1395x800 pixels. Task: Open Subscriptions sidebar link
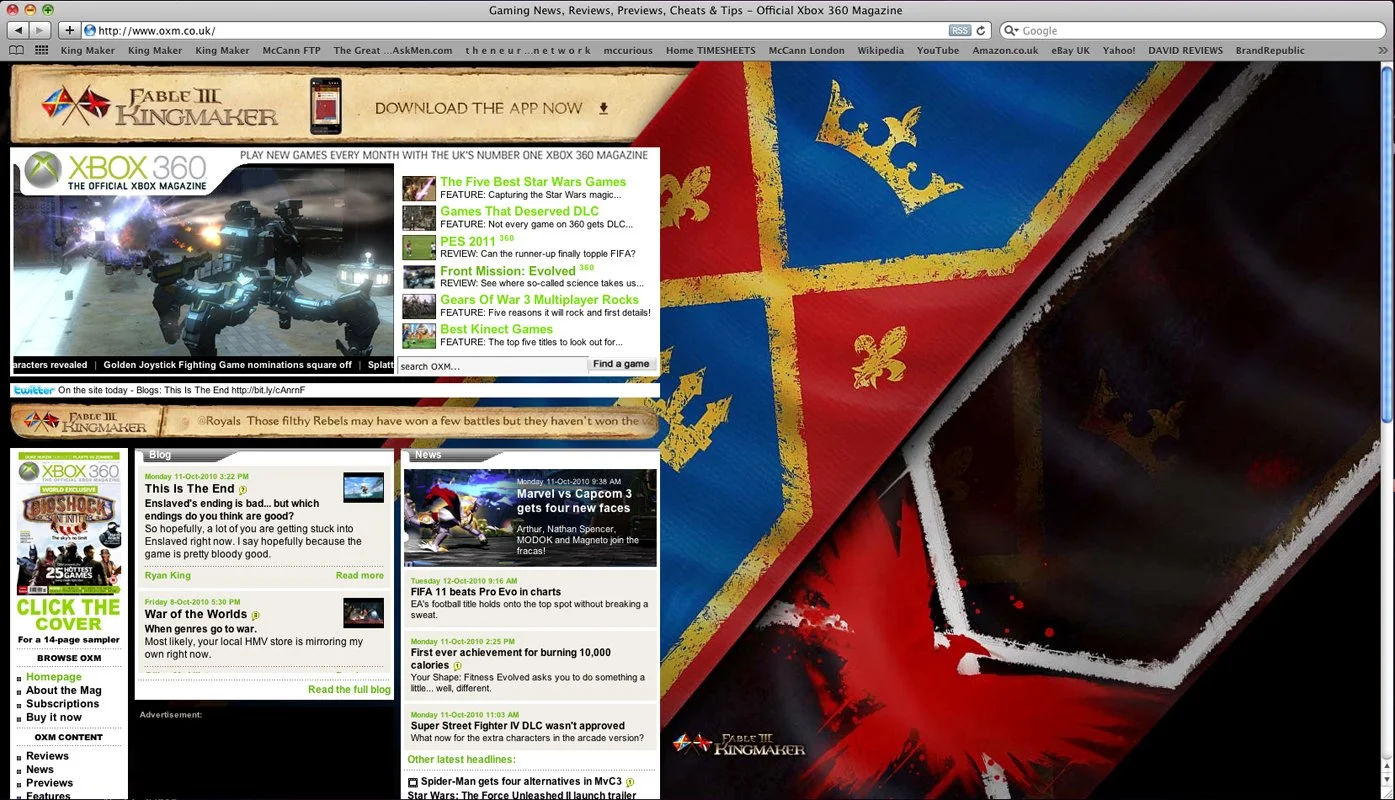63,704
